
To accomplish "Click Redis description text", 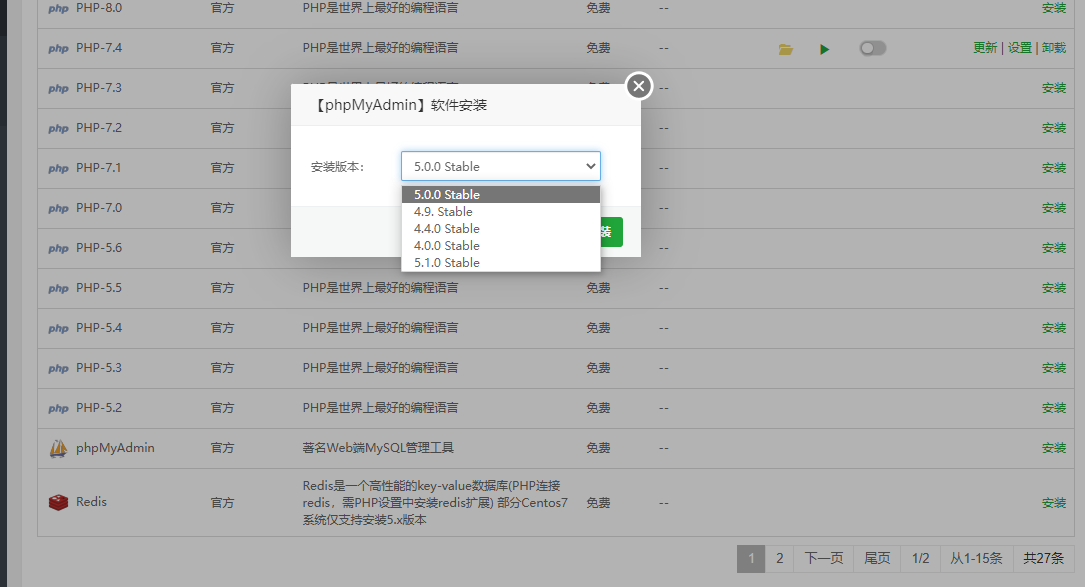I will (x=435, y=503).
